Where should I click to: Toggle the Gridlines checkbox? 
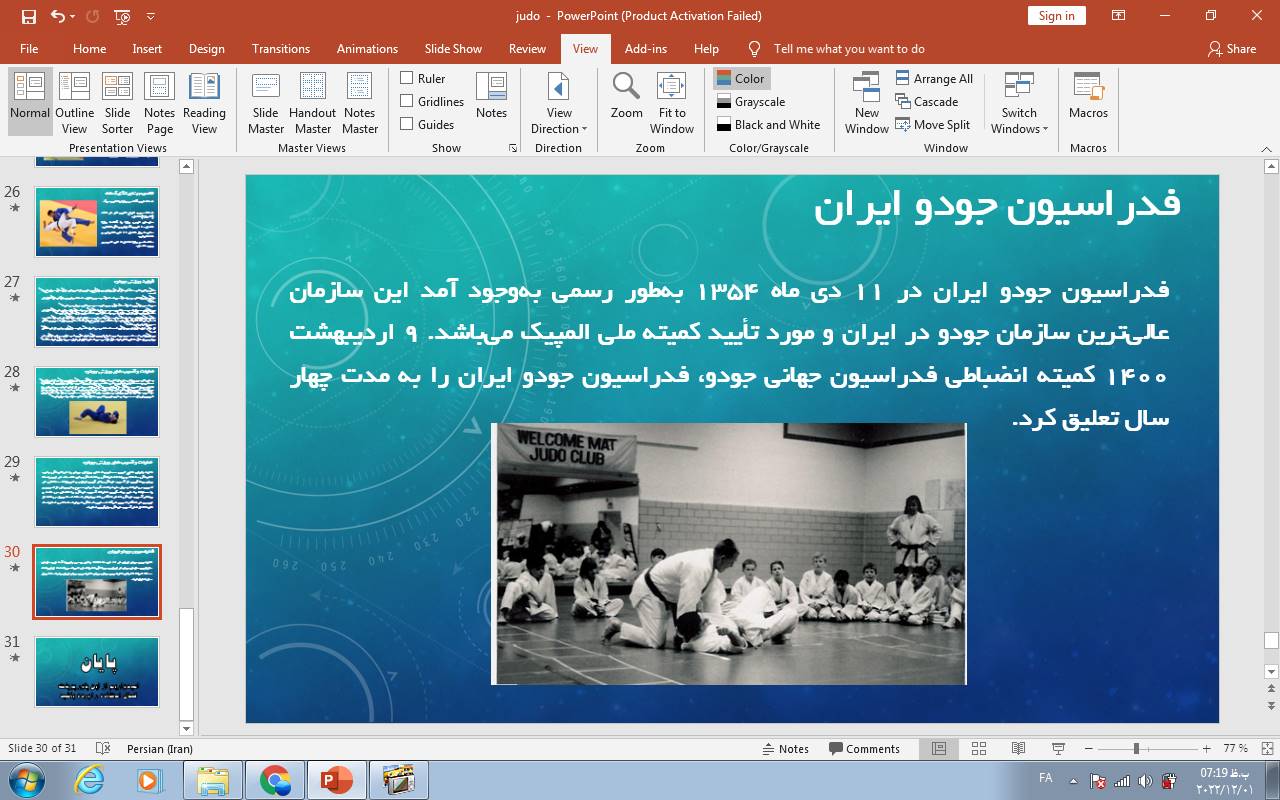(x=407, y=101)
